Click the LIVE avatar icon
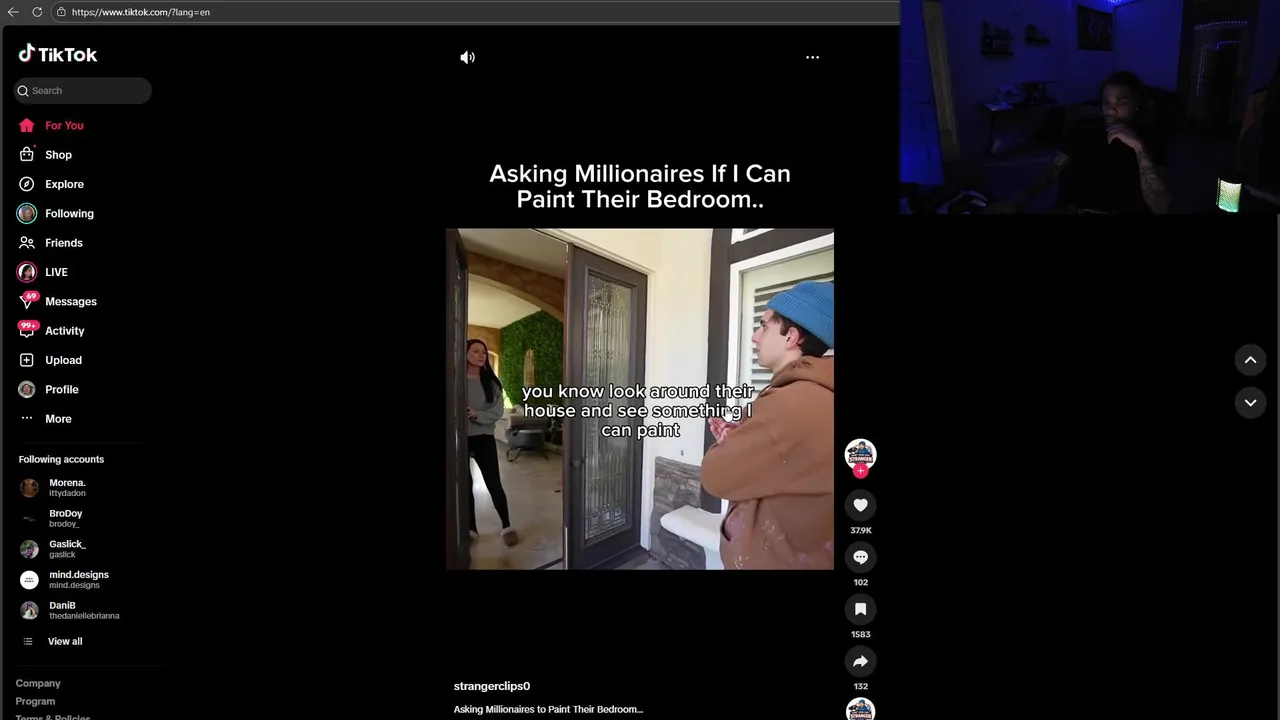 point(27,272)
